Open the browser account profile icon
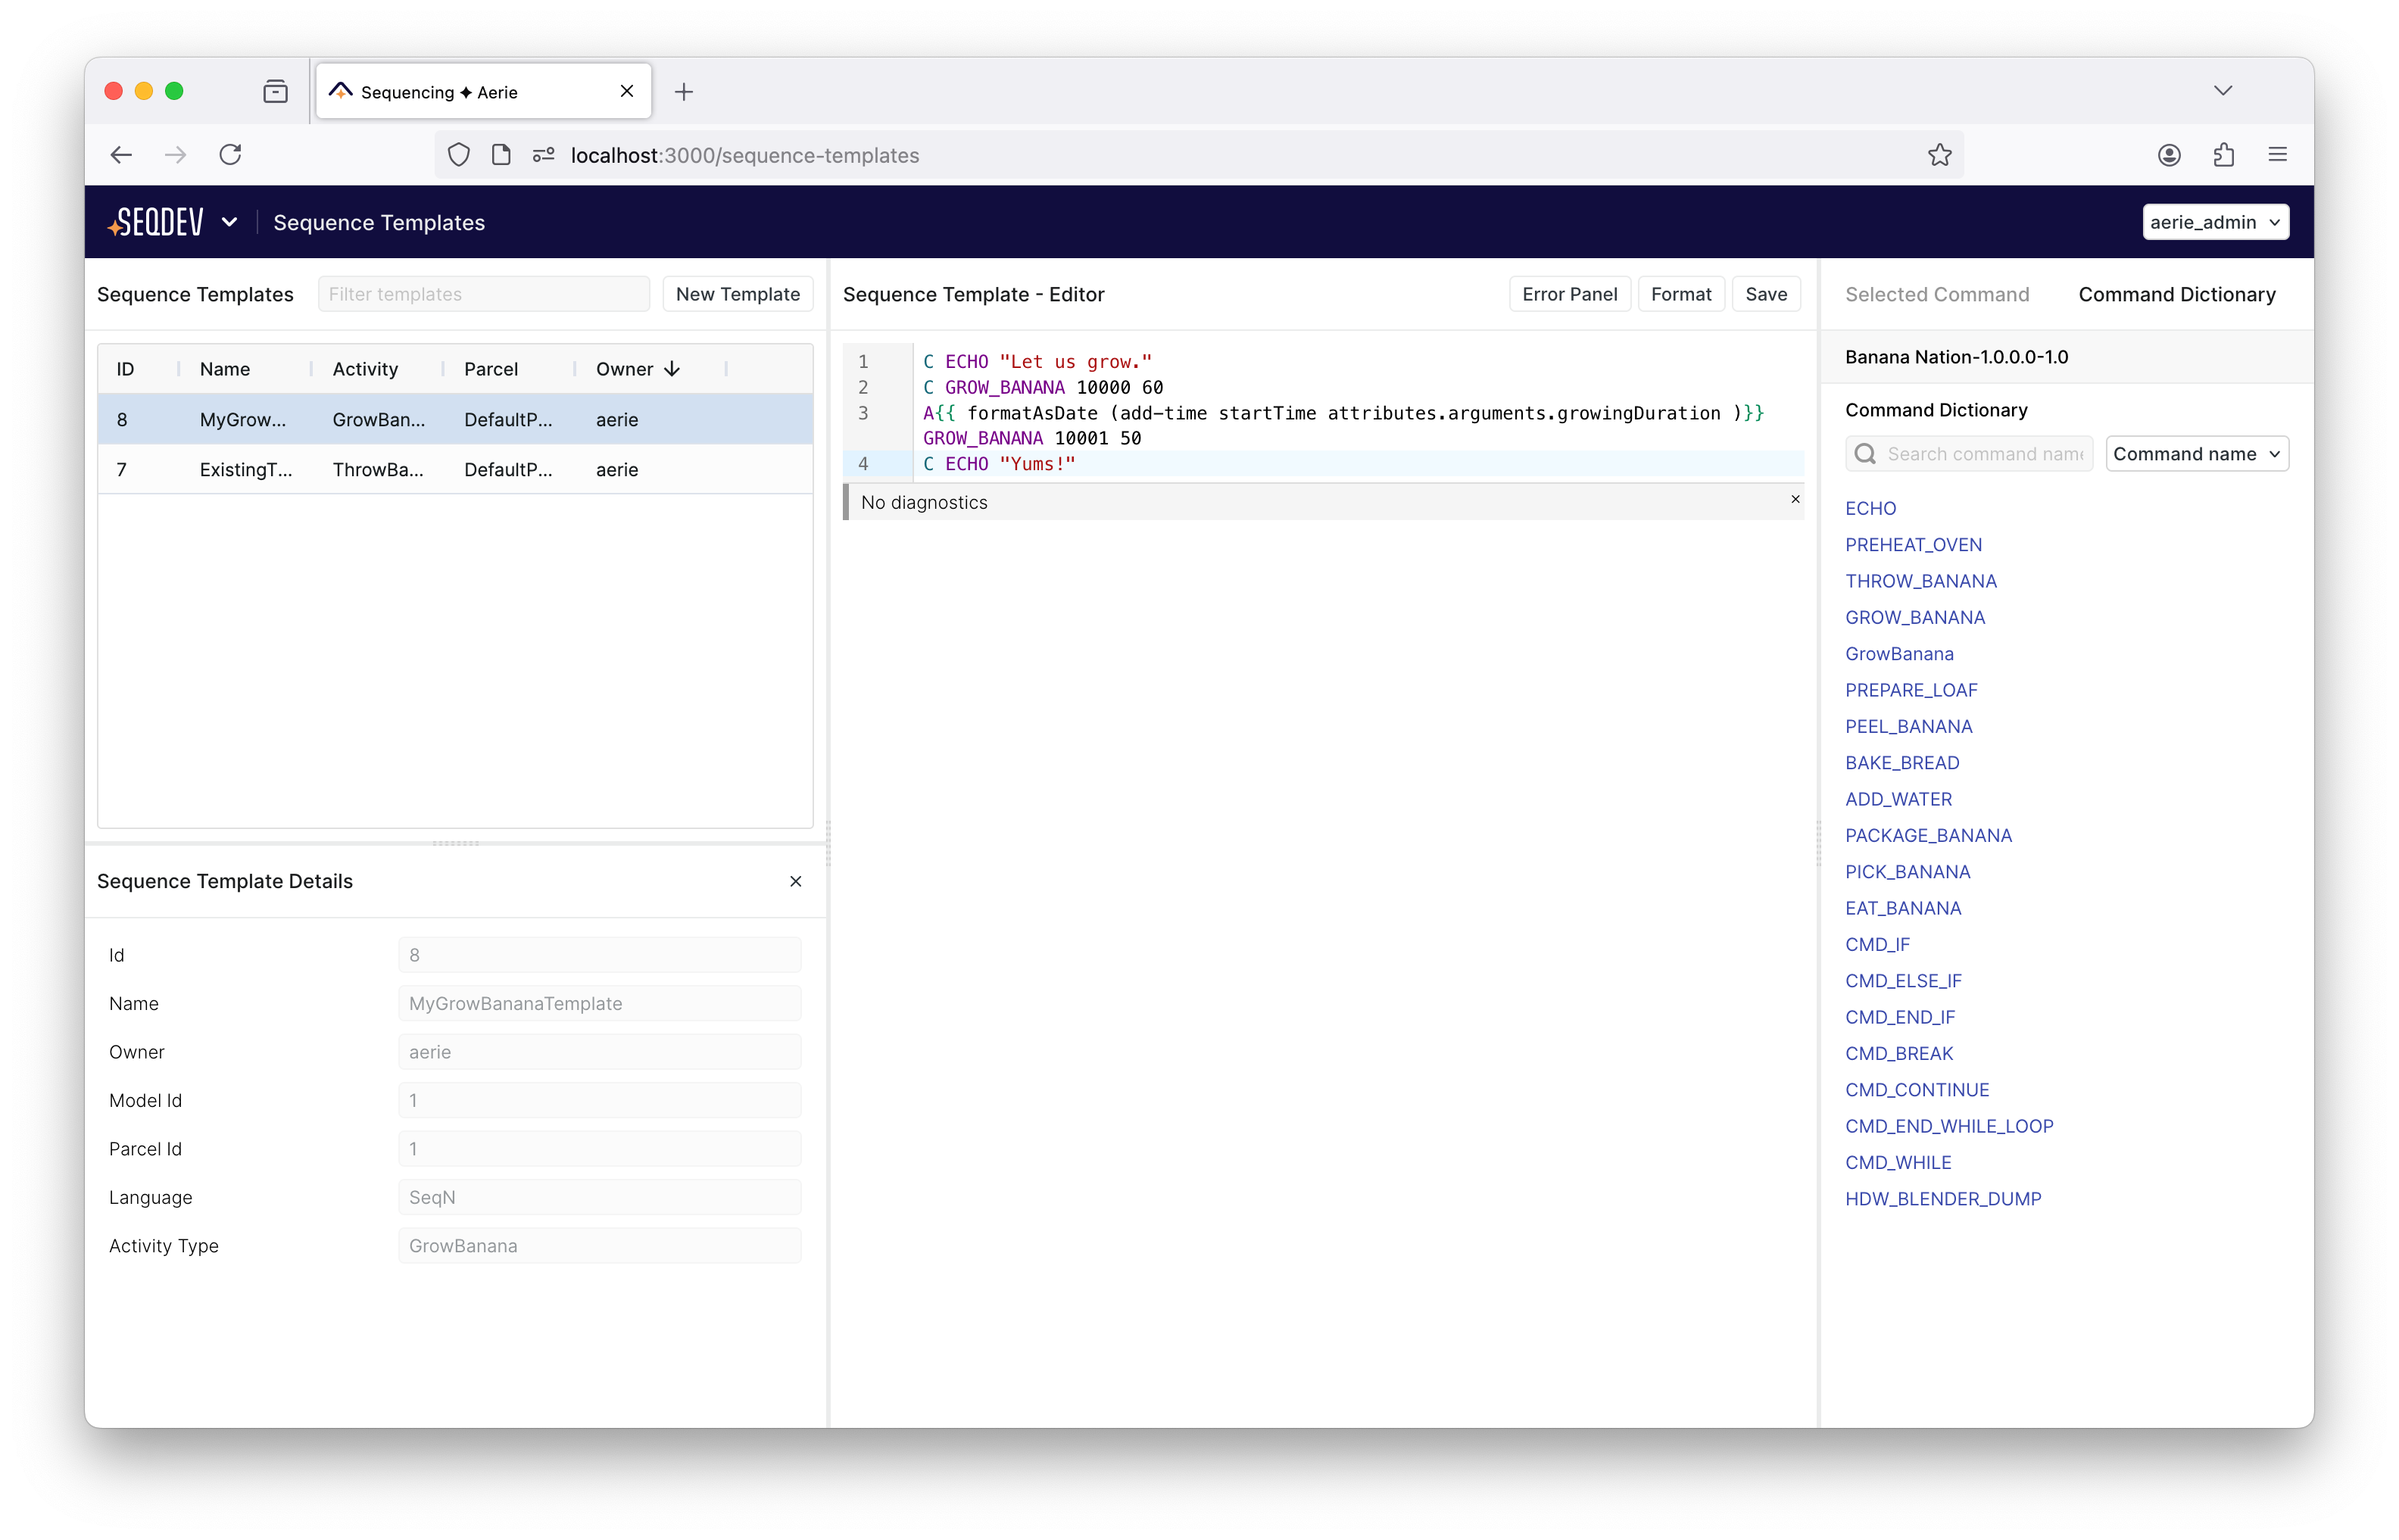Viewport: 2399px width, 1540px height. 2168,154
